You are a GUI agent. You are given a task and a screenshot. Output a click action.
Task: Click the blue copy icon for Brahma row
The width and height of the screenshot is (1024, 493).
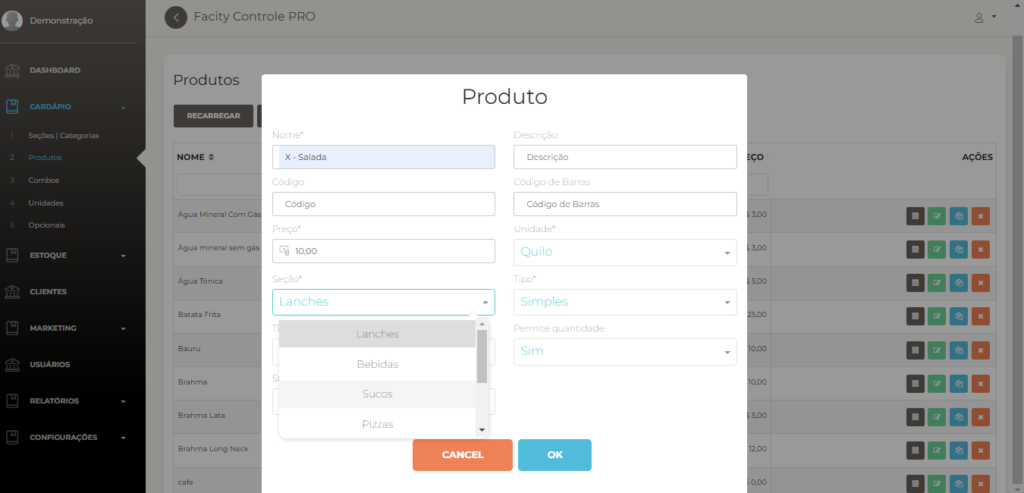959,383
